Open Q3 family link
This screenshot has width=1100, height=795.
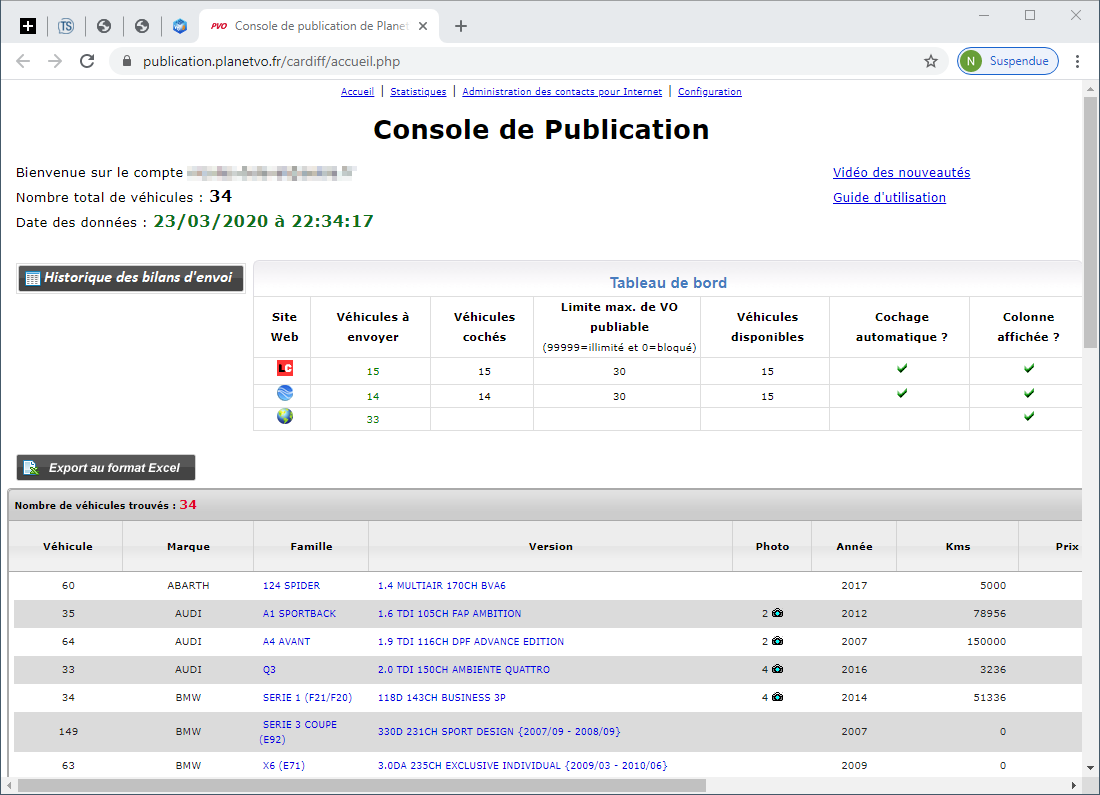(x=269, y=669)
